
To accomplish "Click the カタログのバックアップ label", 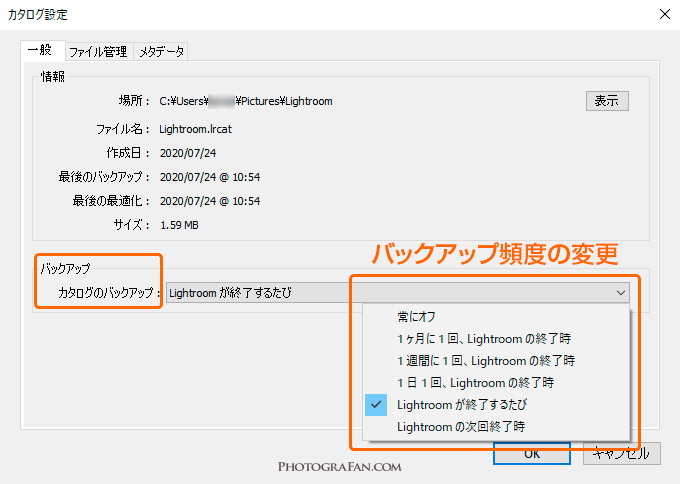I will click(x=108, y=293).
